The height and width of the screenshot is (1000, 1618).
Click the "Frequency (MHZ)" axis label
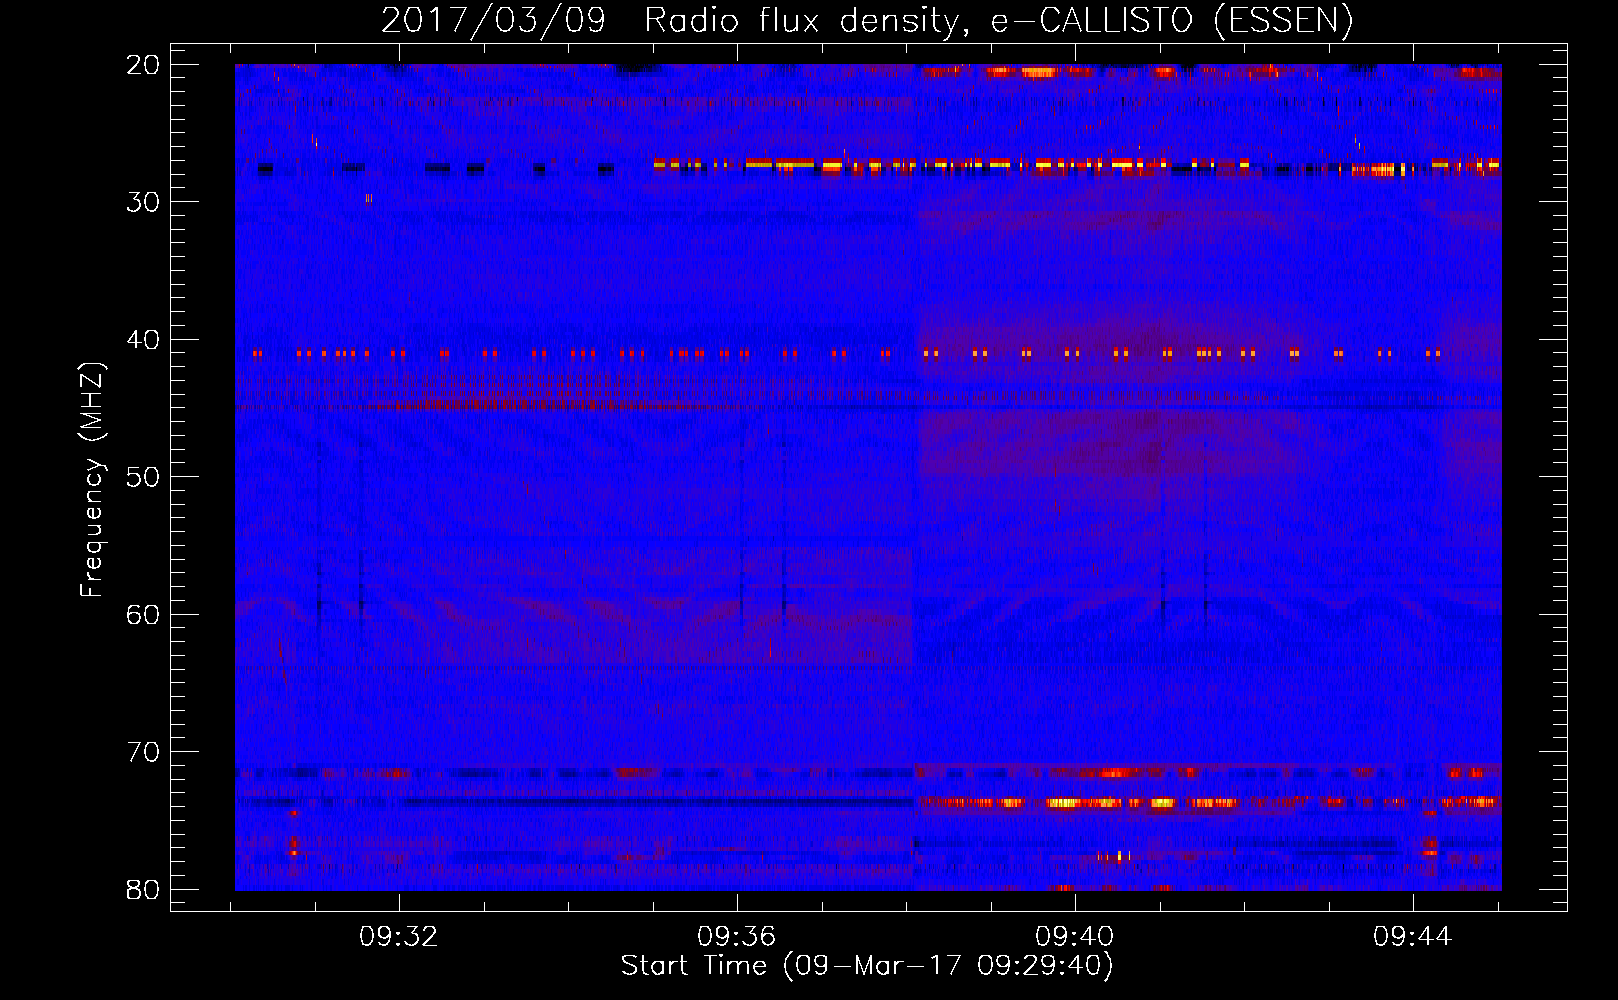coord(92,480)
